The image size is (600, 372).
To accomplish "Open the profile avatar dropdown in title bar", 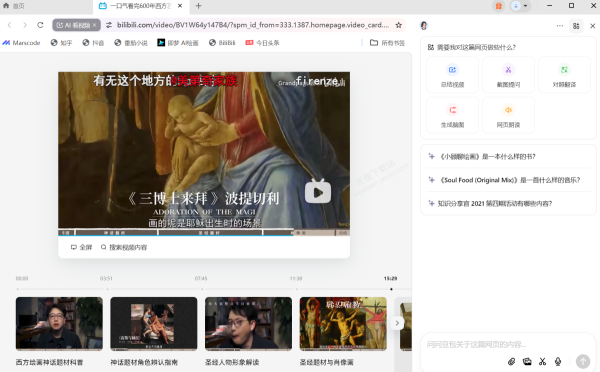I will pyautogui.click(x=520, y=6).
